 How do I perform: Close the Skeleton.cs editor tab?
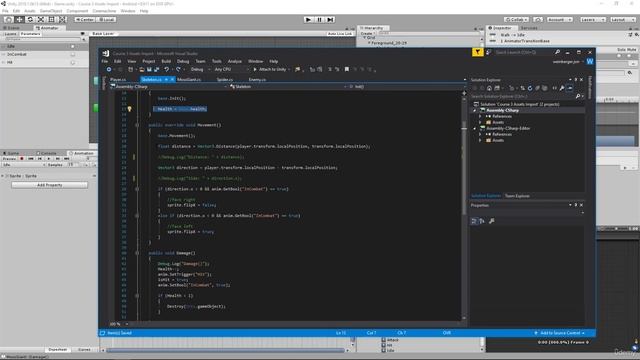(172, 80)
